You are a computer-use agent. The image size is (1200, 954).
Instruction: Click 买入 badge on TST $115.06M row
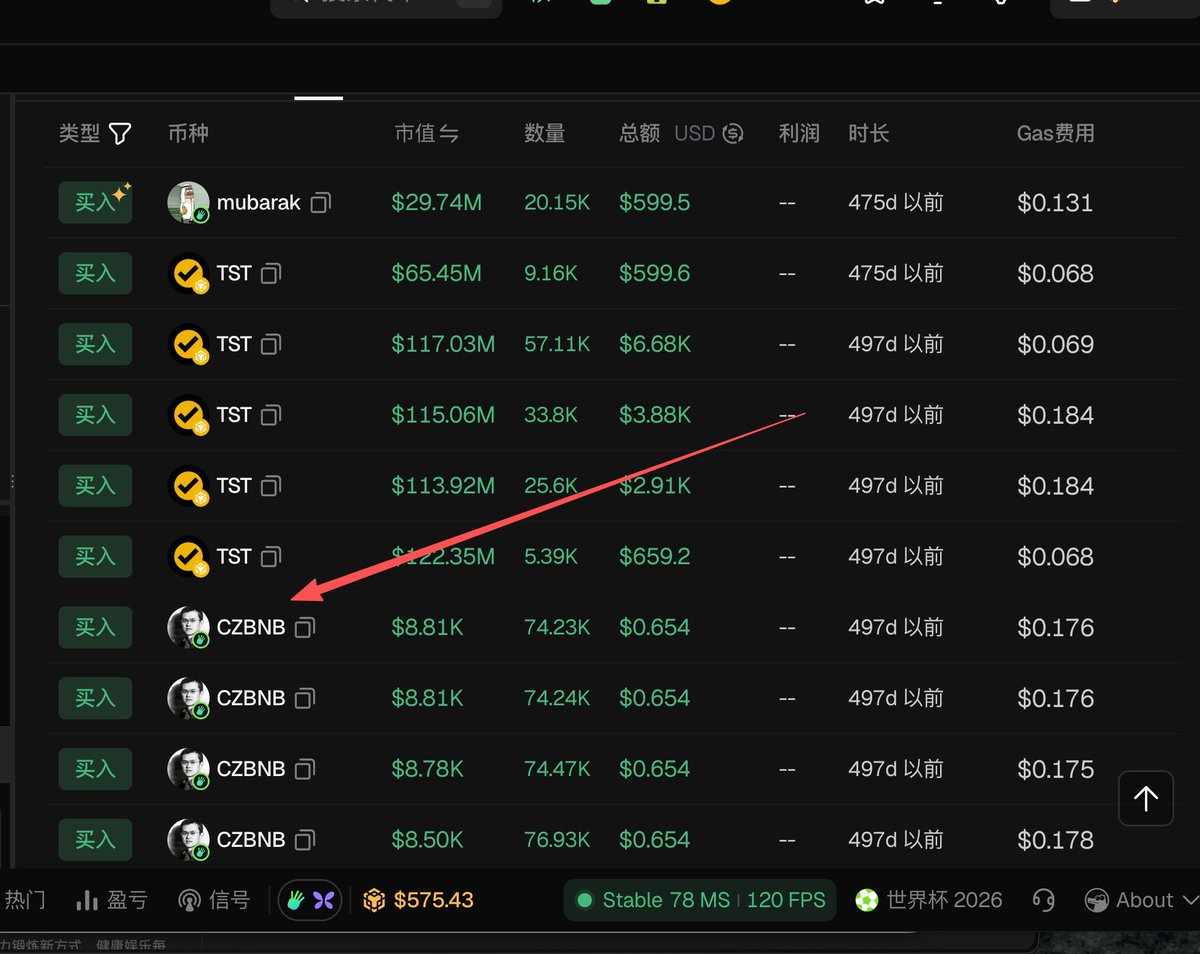(x=95, y=415)
